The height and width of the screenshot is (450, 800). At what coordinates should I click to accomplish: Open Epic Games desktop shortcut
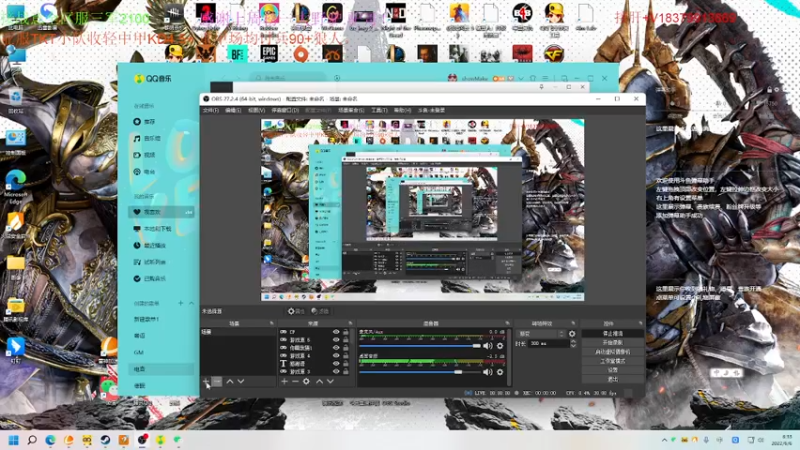(269, 53)
